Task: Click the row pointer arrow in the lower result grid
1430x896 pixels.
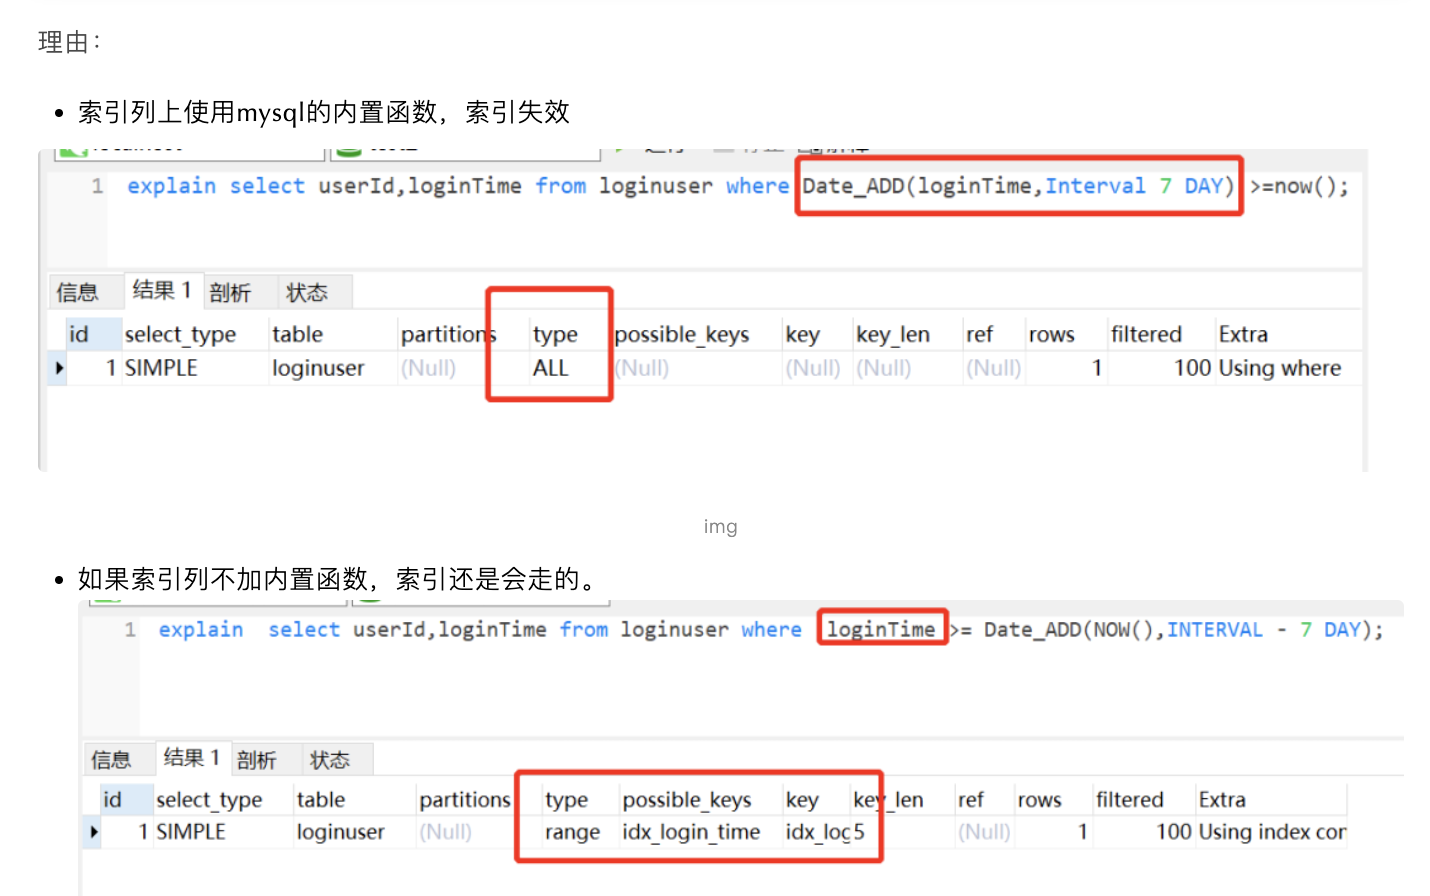Action: click(x=93, y=832)
